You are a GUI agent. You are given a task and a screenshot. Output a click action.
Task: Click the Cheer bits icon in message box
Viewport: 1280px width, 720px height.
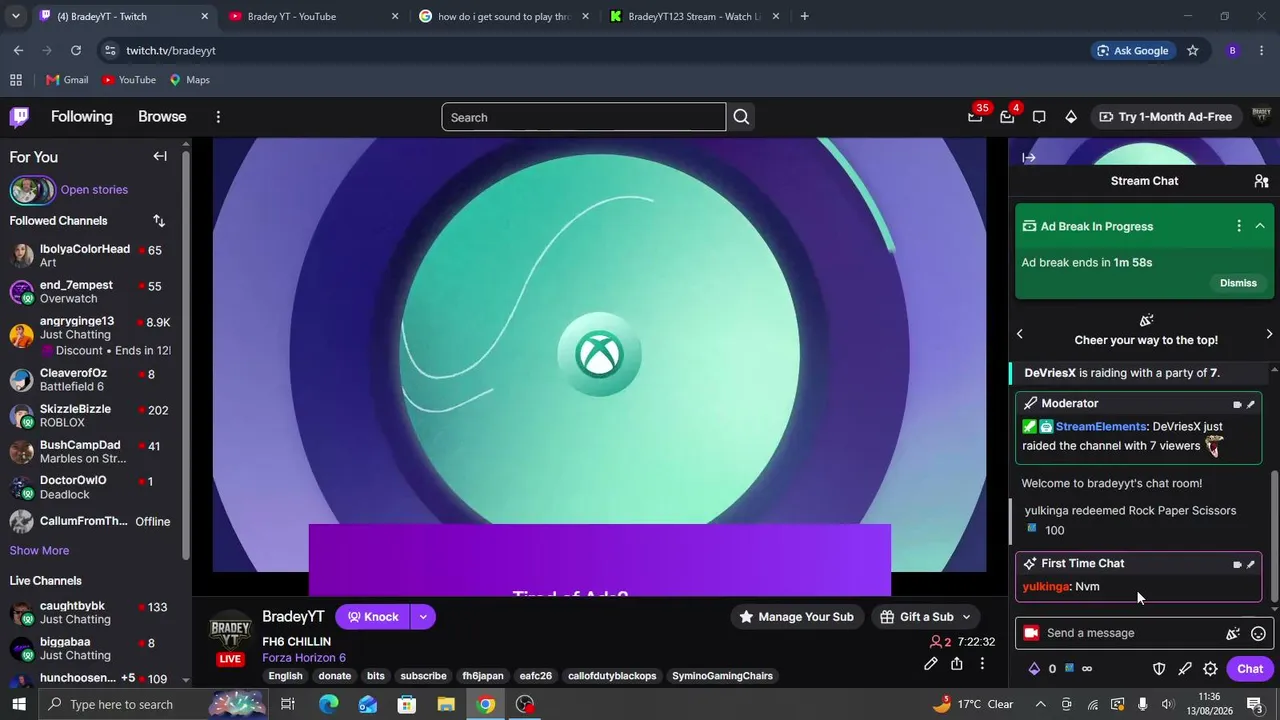click(x=1233, y=633)
